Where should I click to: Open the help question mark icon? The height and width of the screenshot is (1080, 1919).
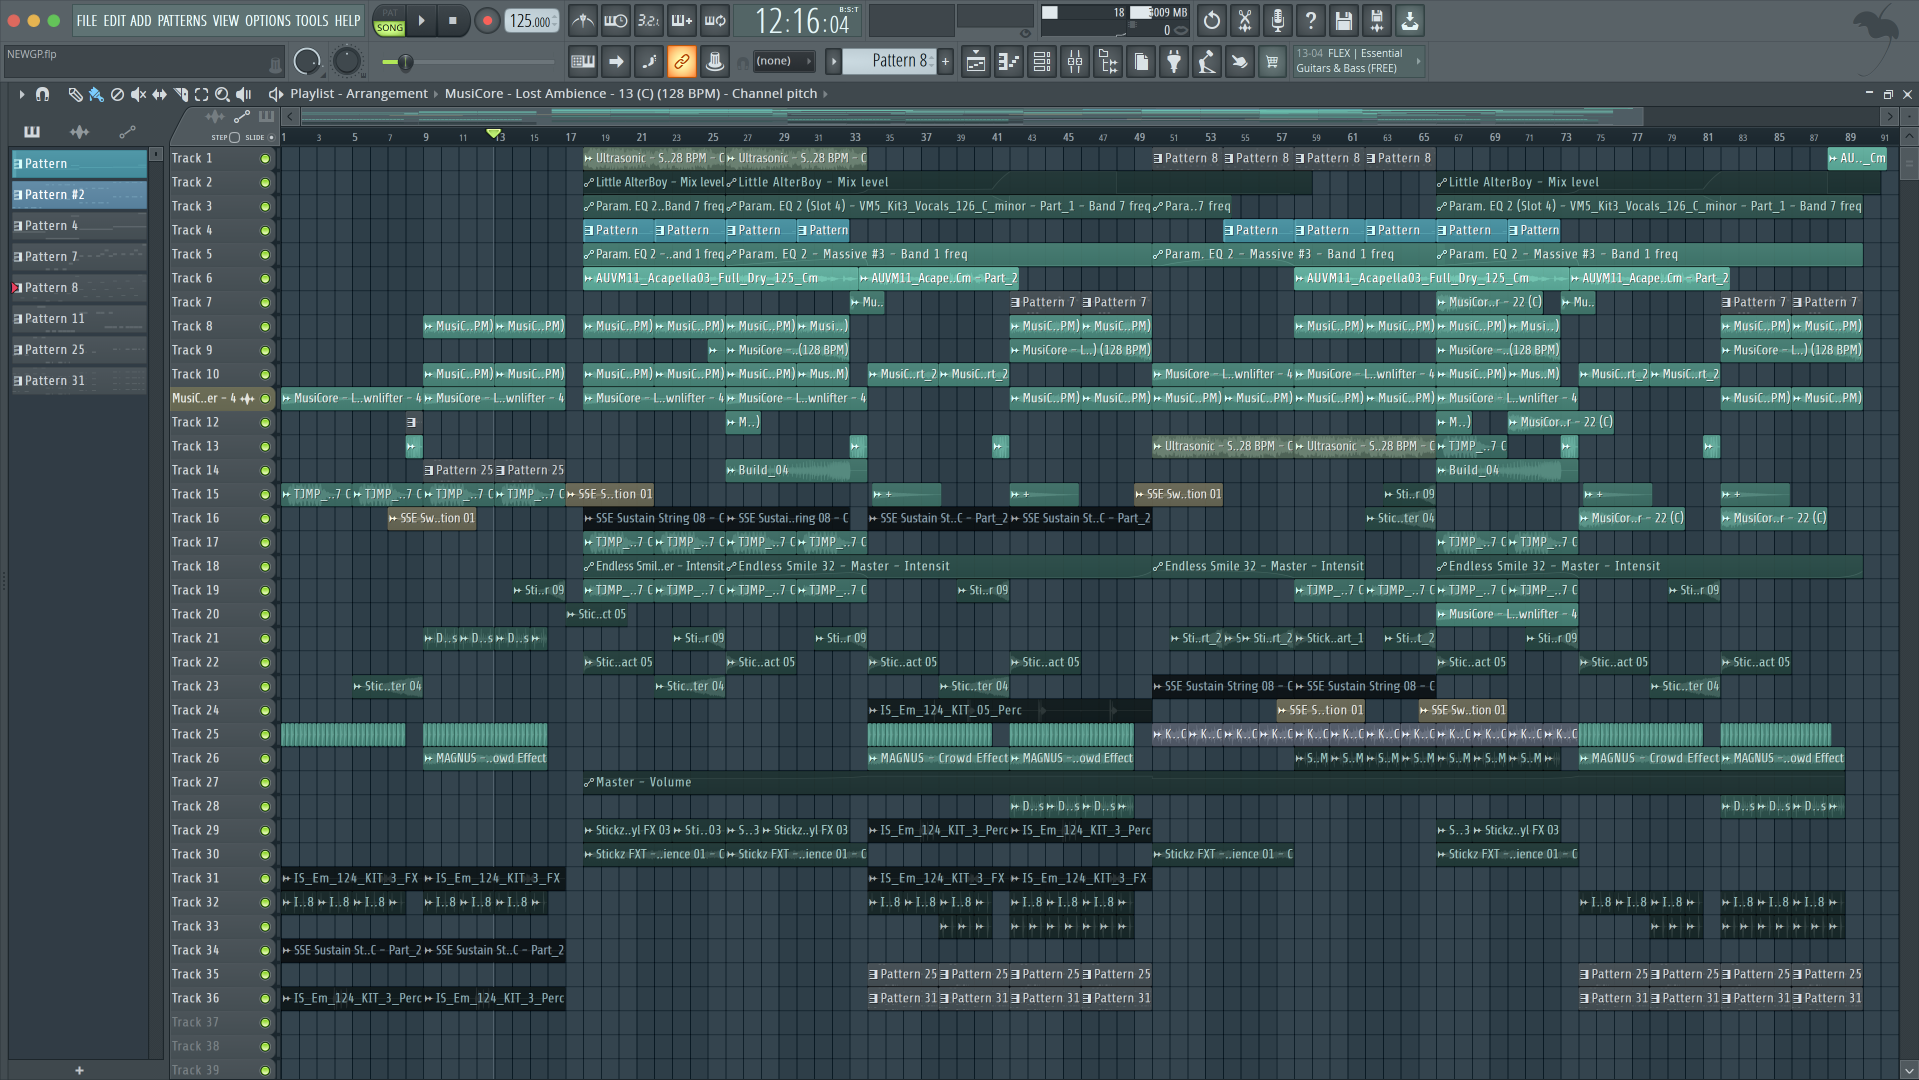tap(1310, 20)
